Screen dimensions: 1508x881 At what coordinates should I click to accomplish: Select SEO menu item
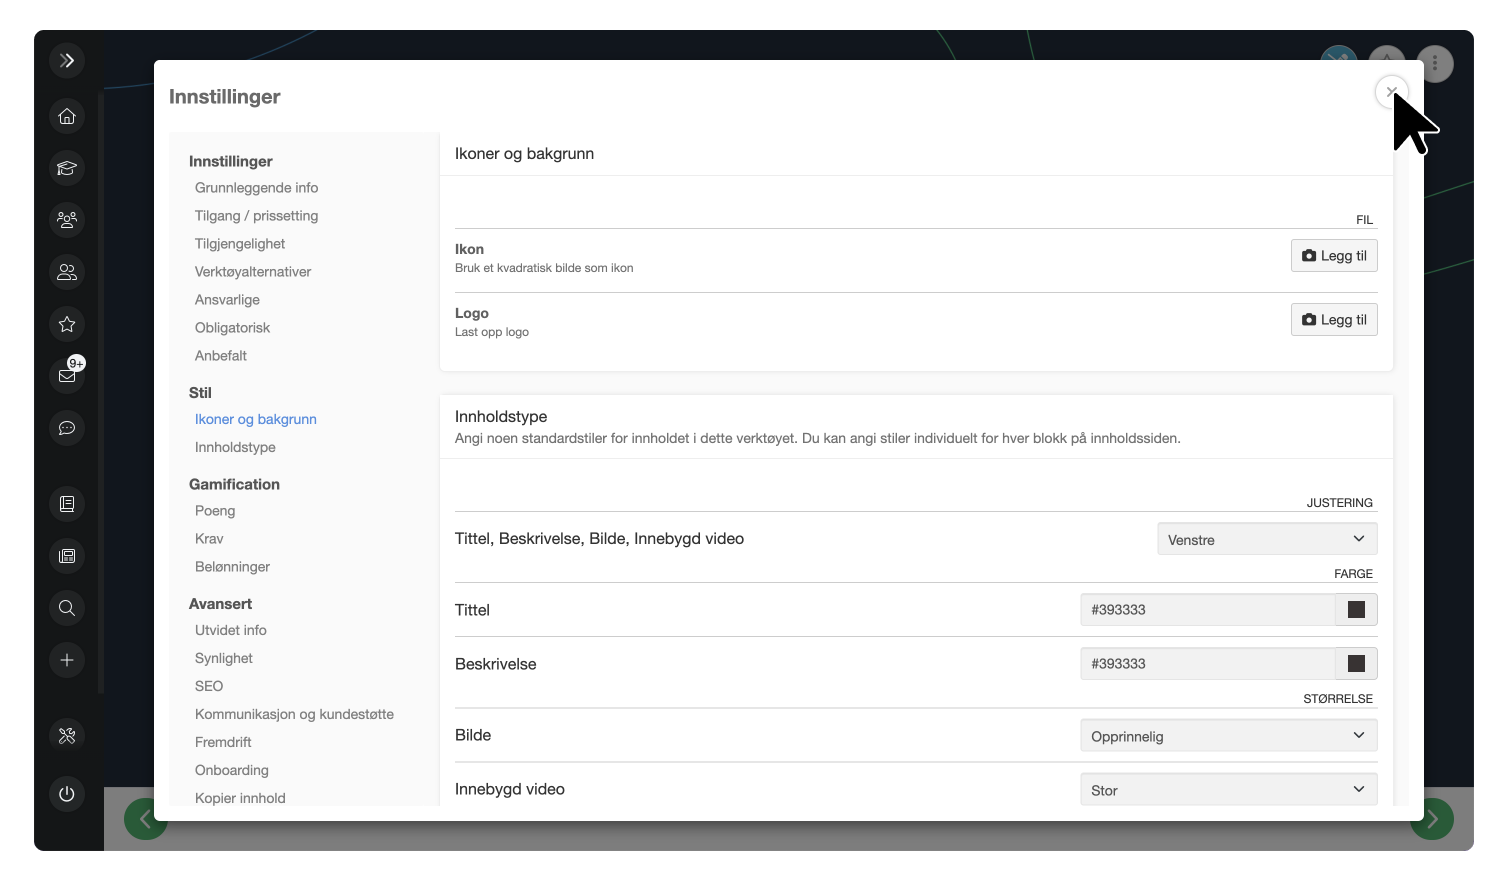tap(209, 687)
